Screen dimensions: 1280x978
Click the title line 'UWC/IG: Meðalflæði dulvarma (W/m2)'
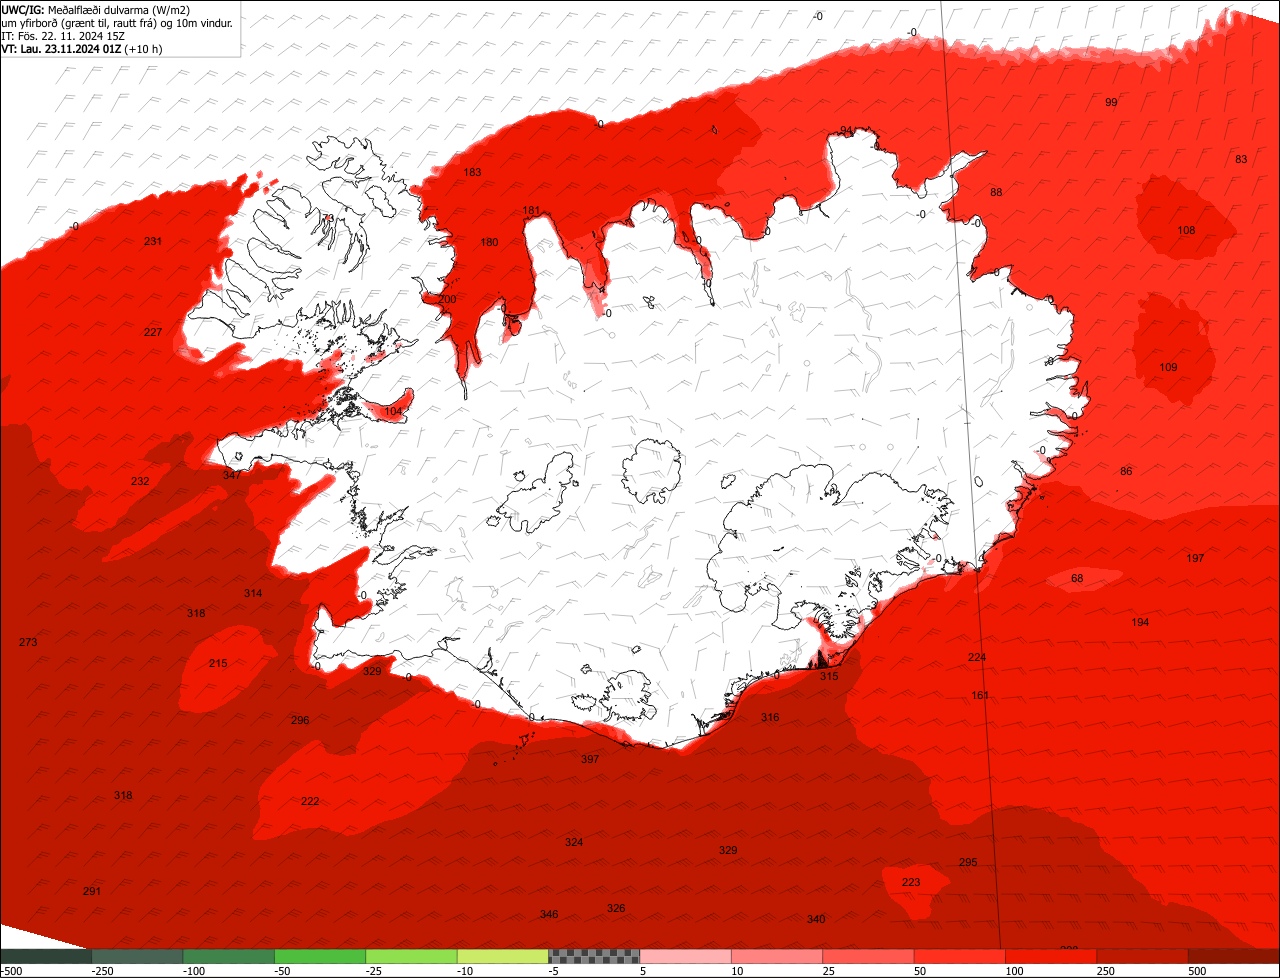[x=96, y=10]
